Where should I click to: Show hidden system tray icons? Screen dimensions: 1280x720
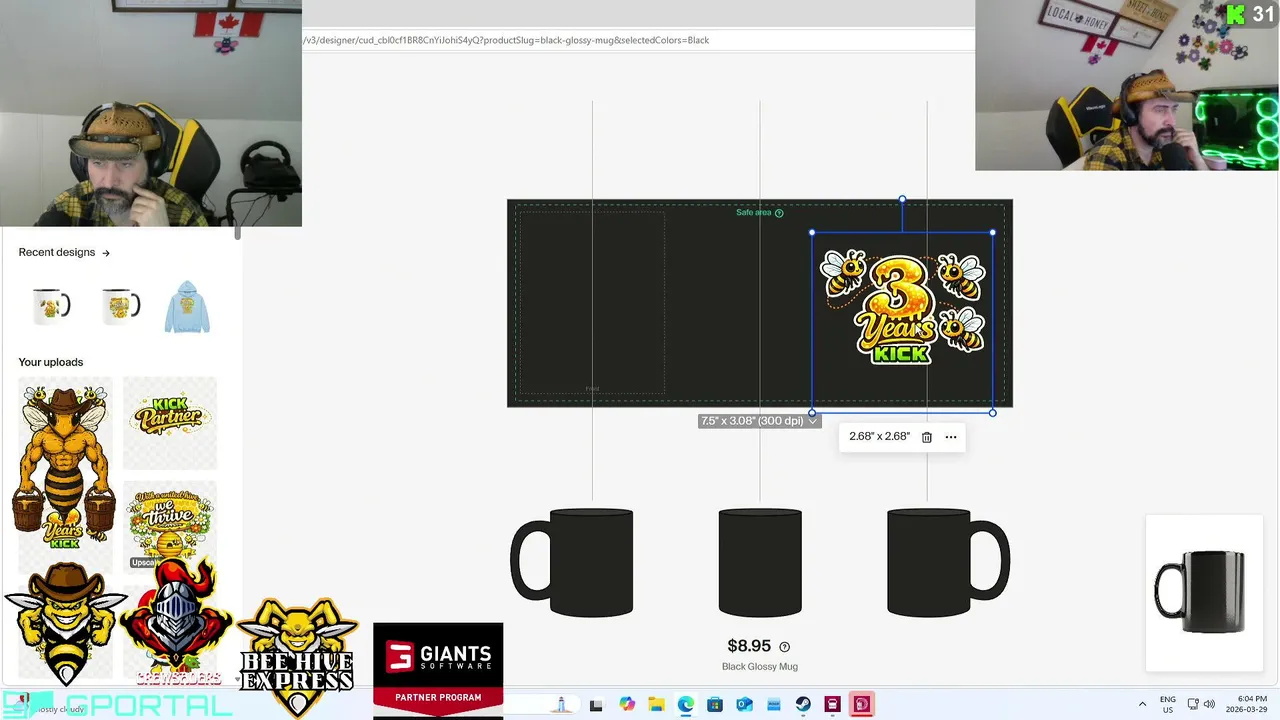pyautogui.click(x=1142, y=705)
